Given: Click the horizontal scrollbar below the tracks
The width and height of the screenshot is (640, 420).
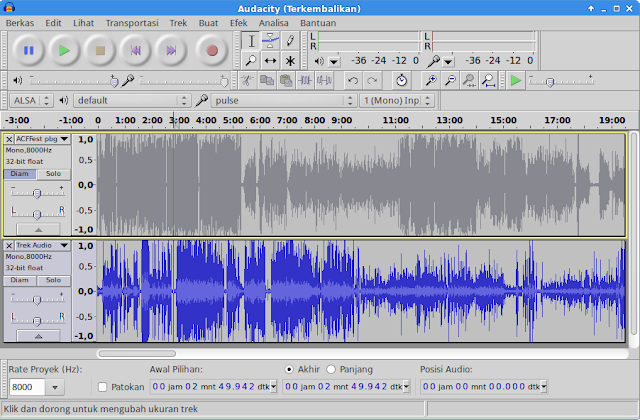Looking at the screenshot, I should click(136, 353).
